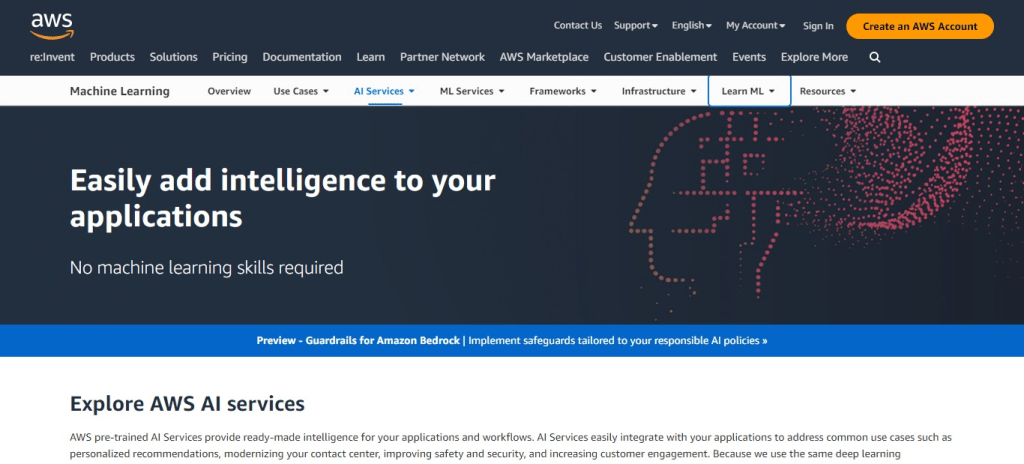Click 'Explore AWS AI services' heading
The width and height of the screenshot is (1024, 464).
(x=187, y=403)
